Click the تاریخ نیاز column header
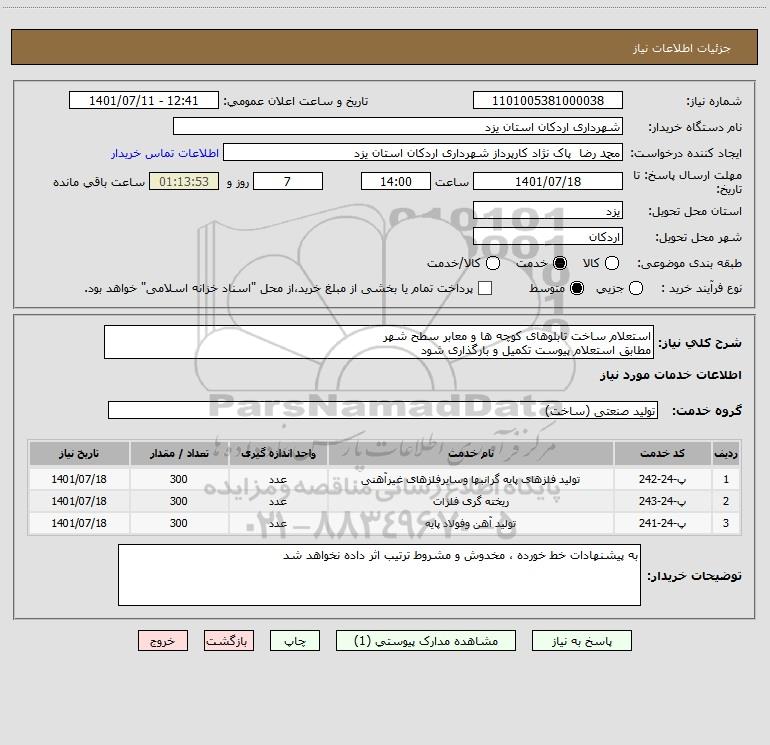The height and width of the screenshot is (745, 770). pos(79,453)
